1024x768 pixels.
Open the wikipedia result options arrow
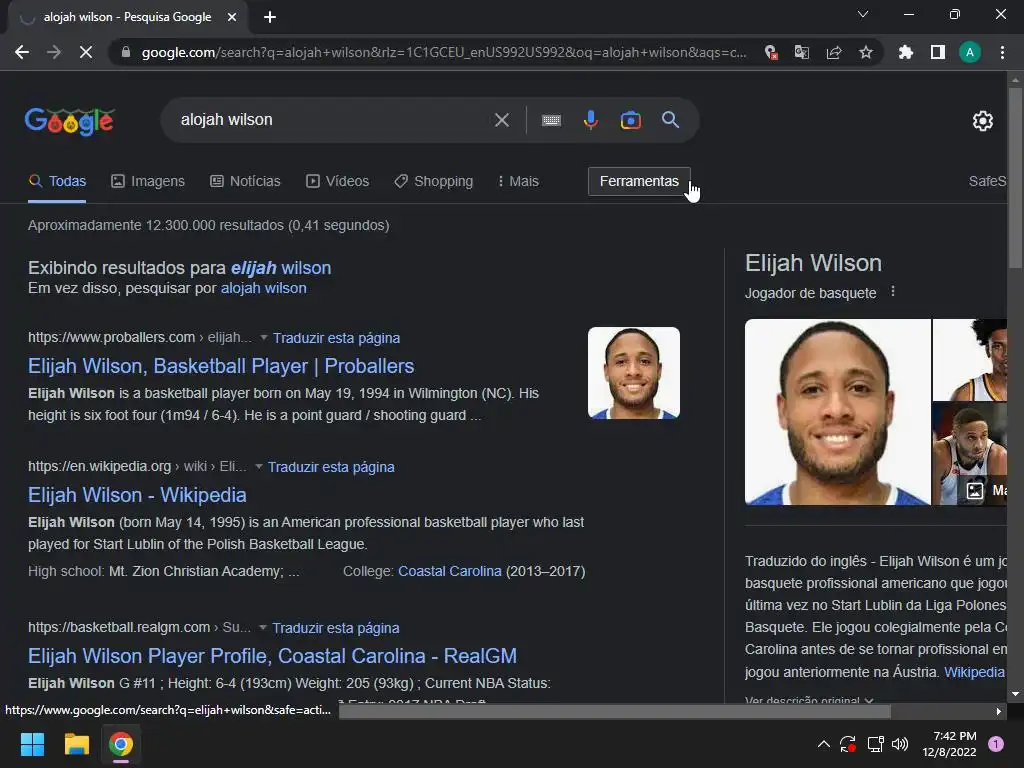coord(259,467)
